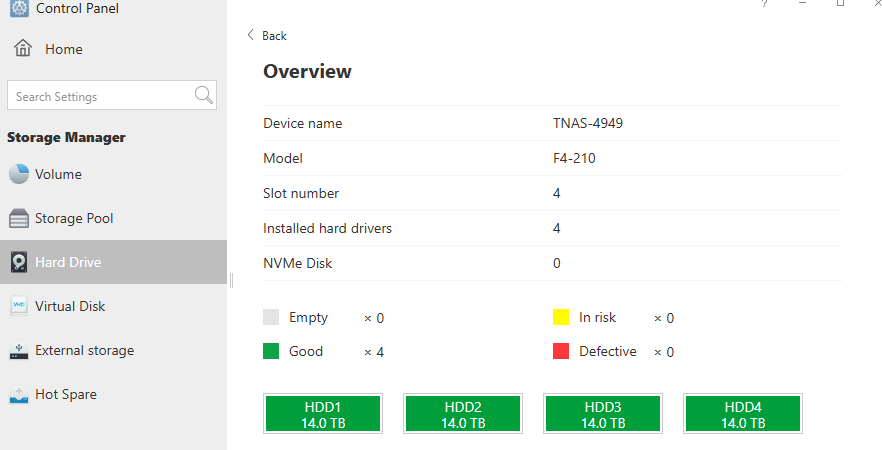Click the Virtual Disk VHD icon

click(x=19, y=306)
